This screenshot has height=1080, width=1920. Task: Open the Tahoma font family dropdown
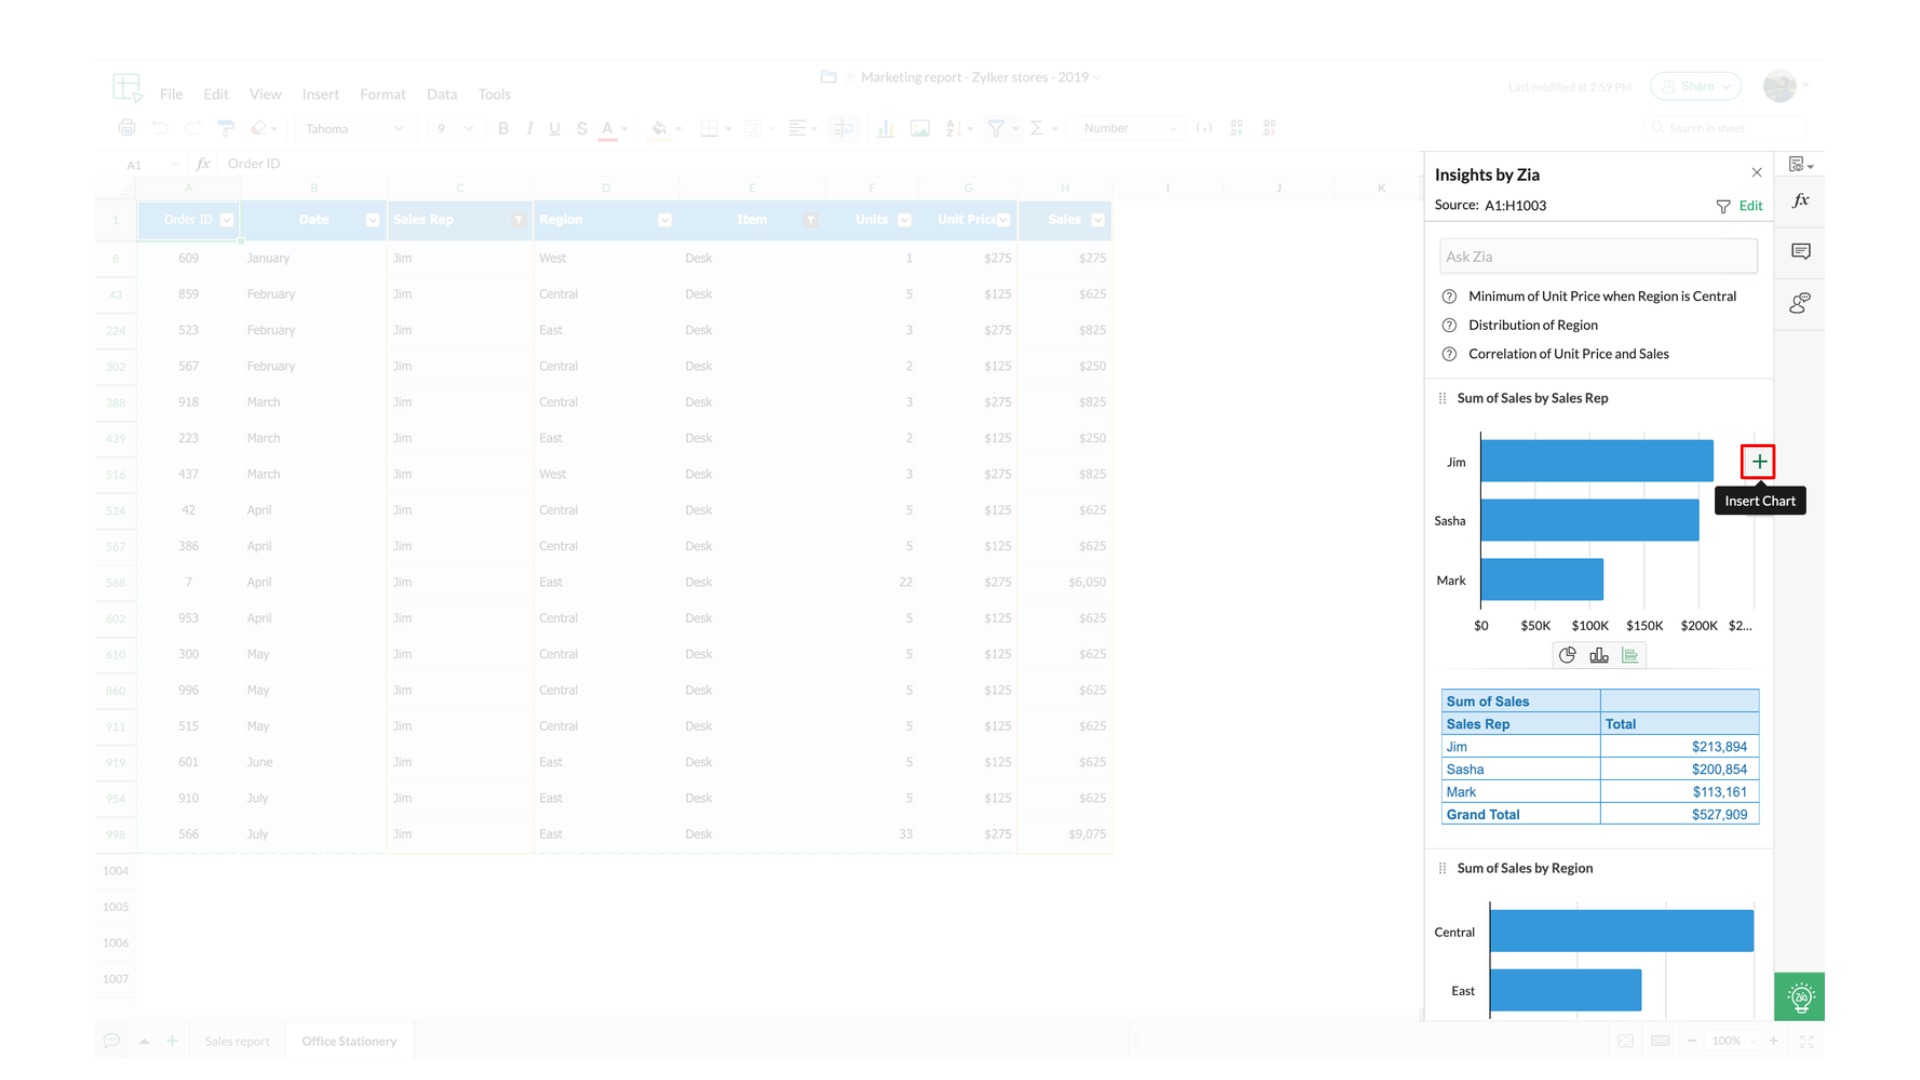pos(355,128)
